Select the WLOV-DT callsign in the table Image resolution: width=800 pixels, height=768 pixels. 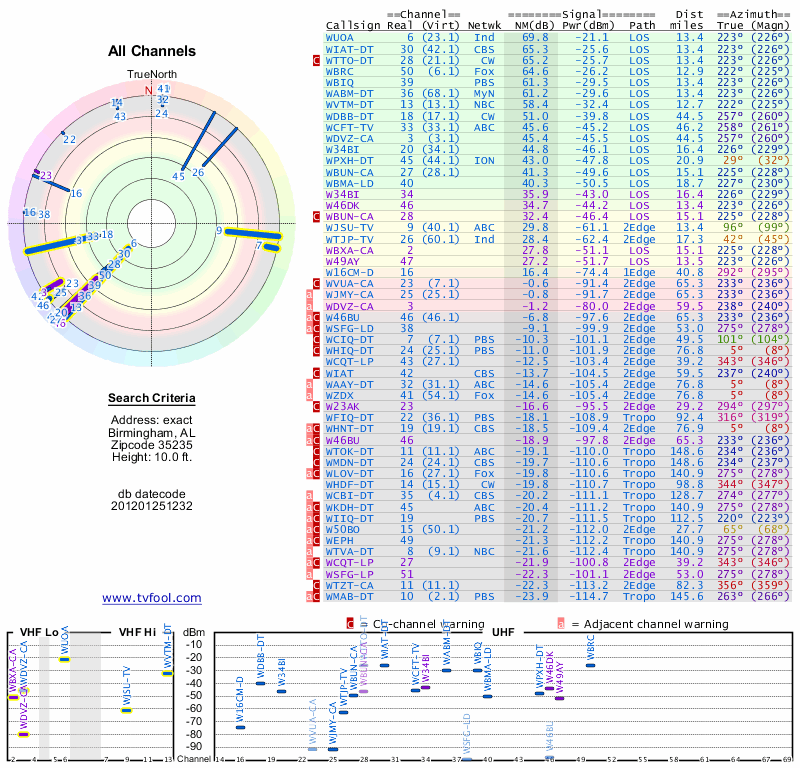coord(350,474)
